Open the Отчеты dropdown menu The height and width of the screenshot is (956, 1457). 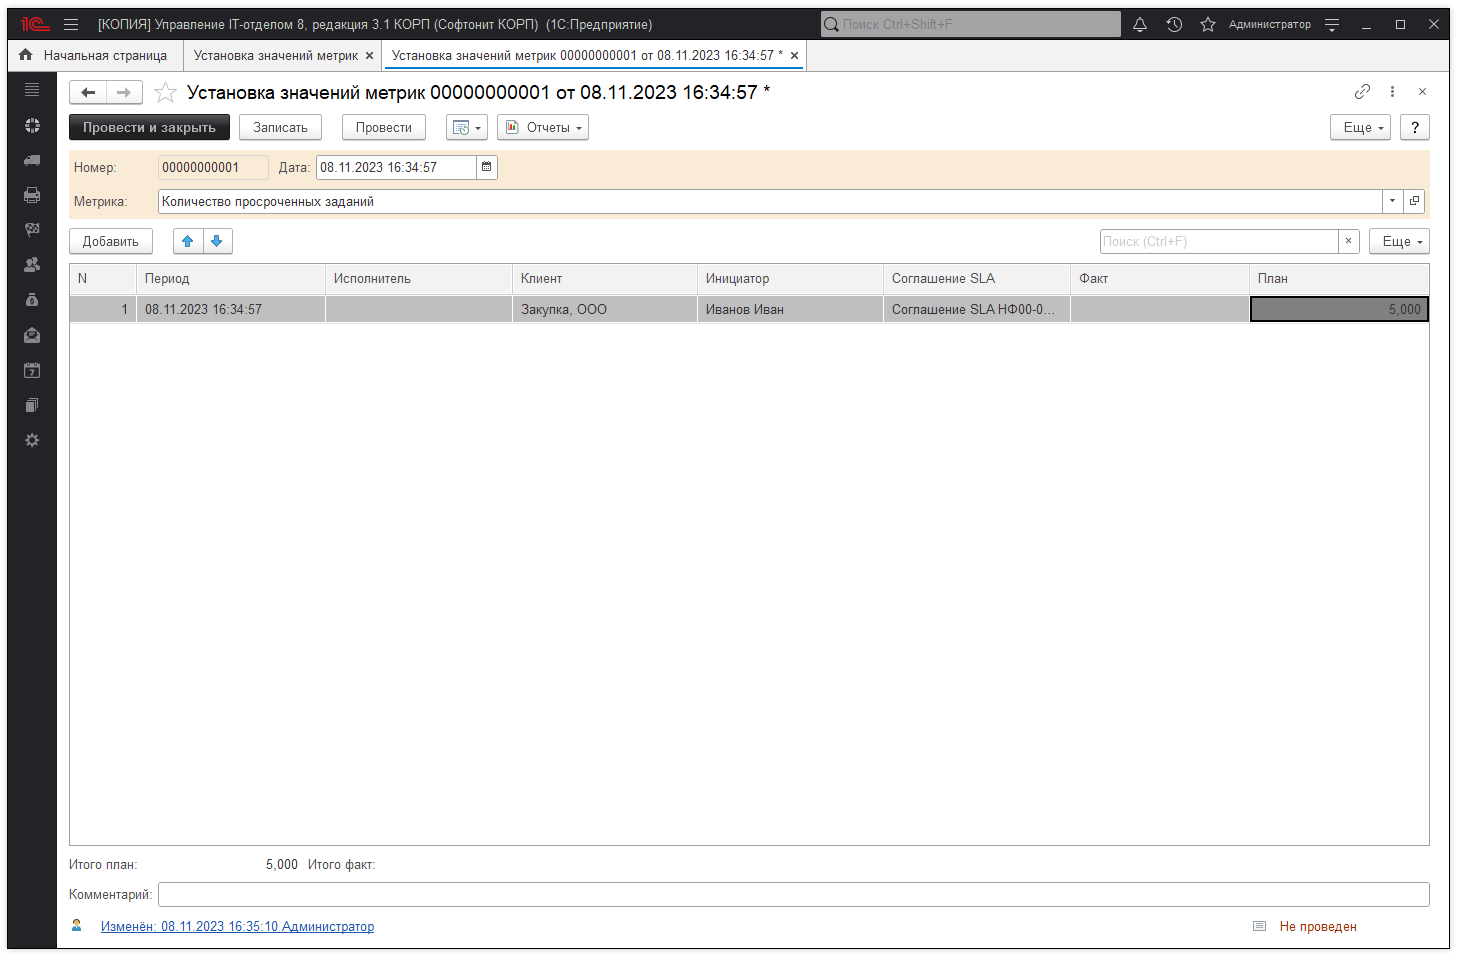[543, 127]
